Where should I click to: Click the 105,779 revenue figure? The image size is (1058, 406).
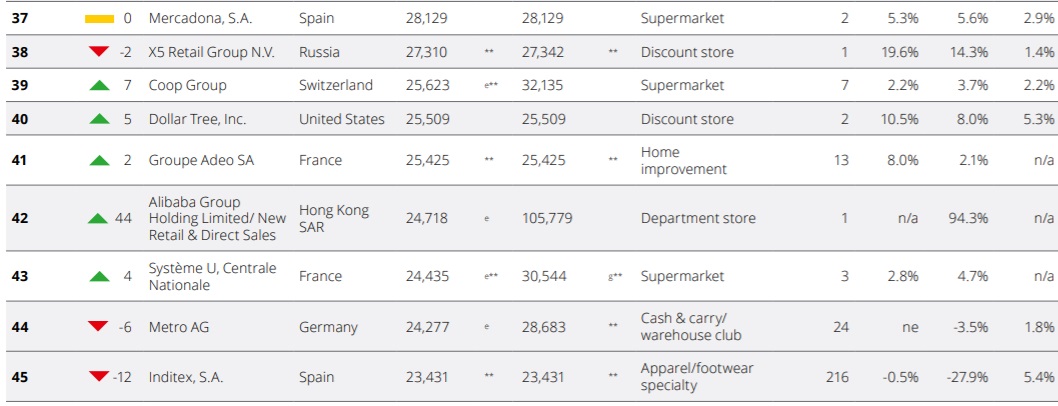pyautogui.click(x=547, y=219)
